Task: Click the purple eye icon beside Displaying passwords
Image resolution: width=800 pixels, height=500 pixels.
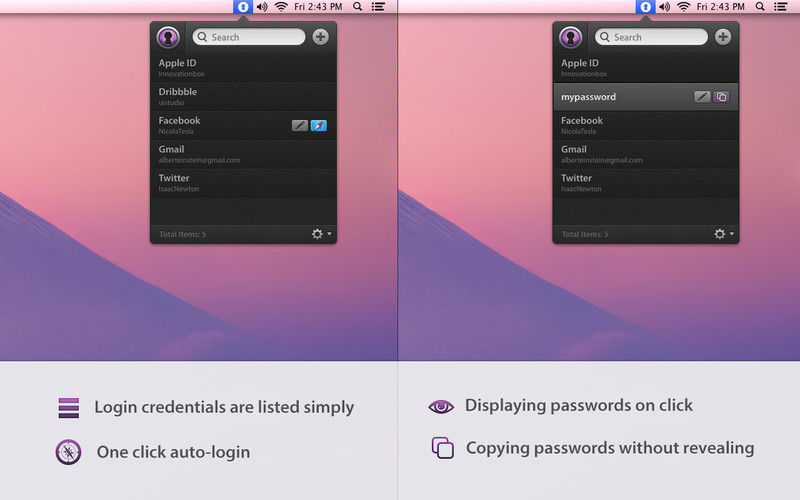Action: point(441,407)
